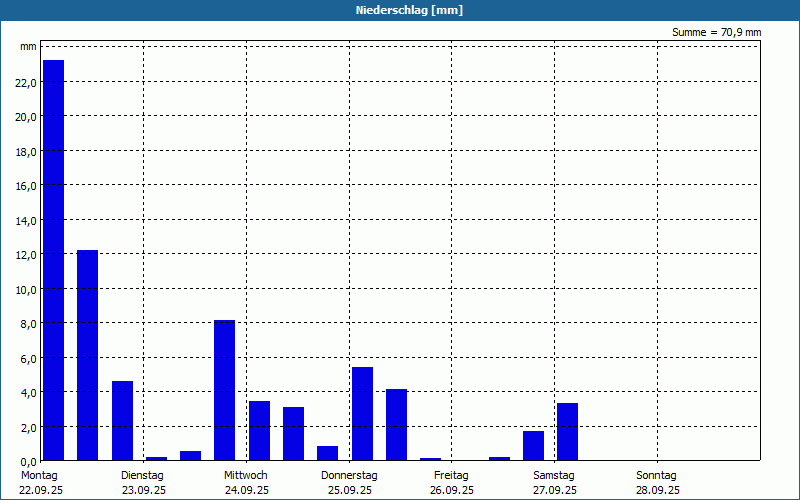Click the Donnerstag bar reaching about 5.4 mm
This screenshot has height=500, width=800.
point(362,414)
